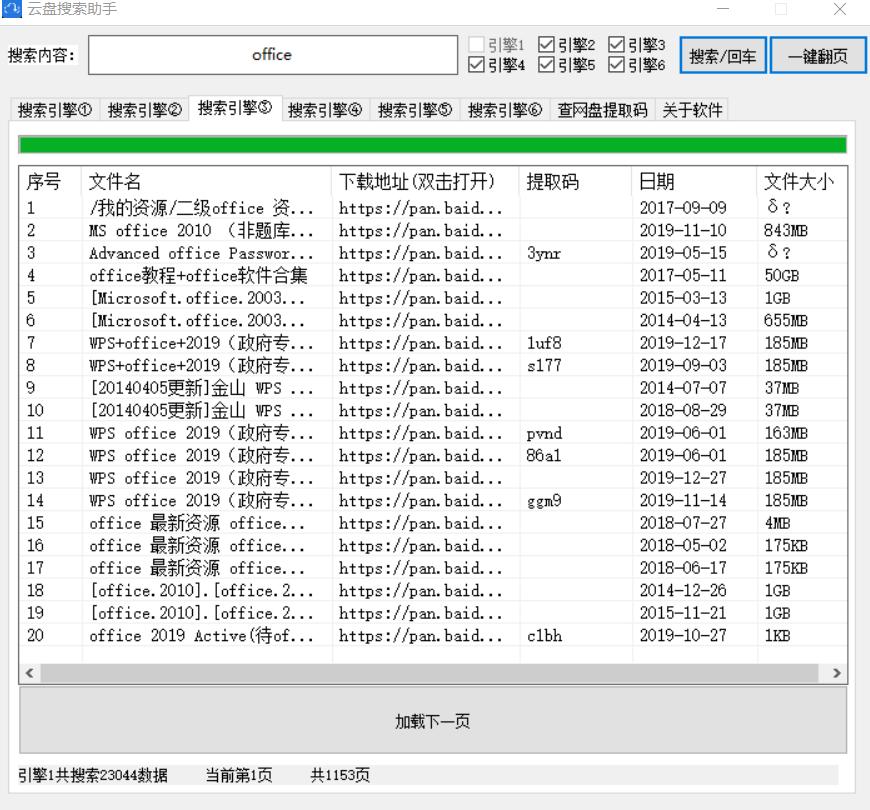Select row 2 MS office 2010 (非题库...
This screenshot has height=810, width=870.
point(433,230)
